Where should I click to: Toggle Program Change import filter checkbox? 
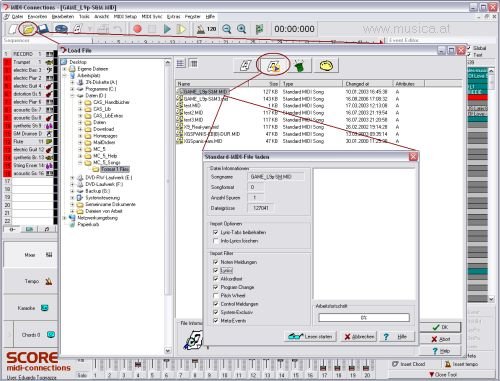click(216, 287)
